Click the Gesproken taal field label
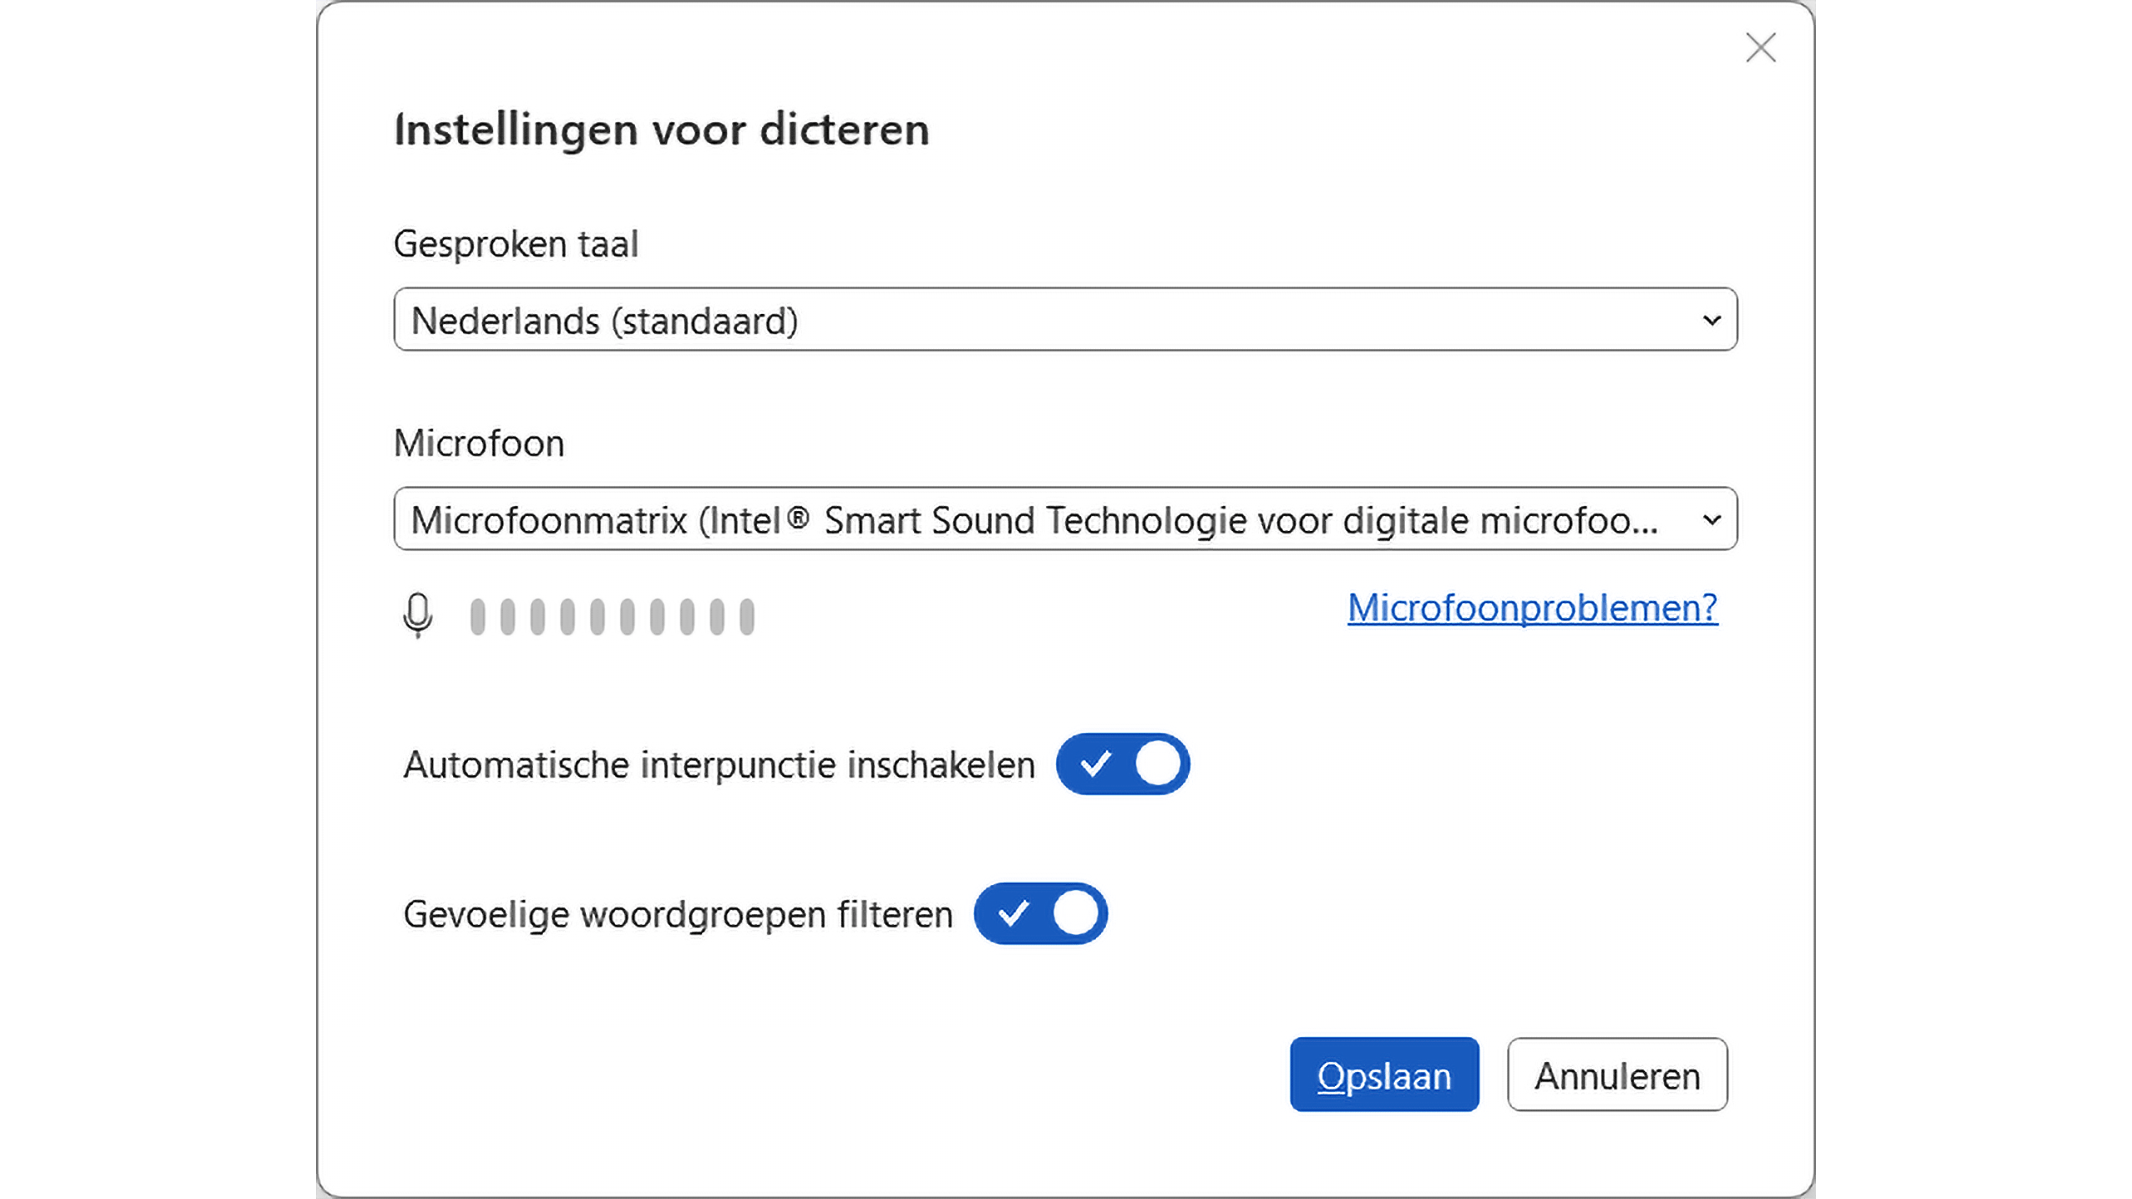This screenshot has width=2132, height=1199. click(x=516, y=244)
